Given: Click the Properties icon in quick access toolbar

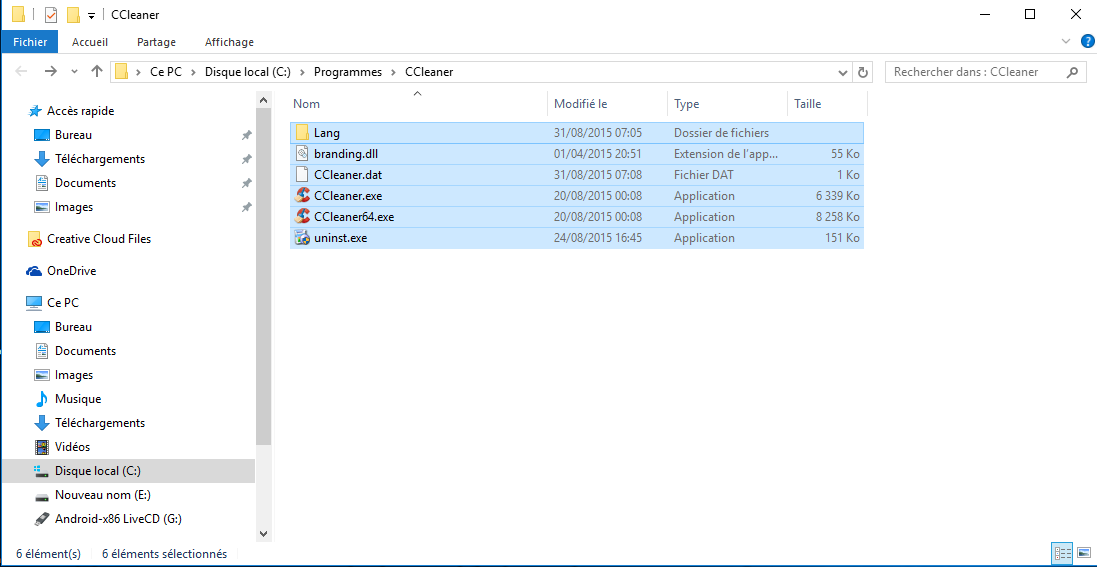Looking at the screenshot, I should pyautogui.click(x=51, y=15).
